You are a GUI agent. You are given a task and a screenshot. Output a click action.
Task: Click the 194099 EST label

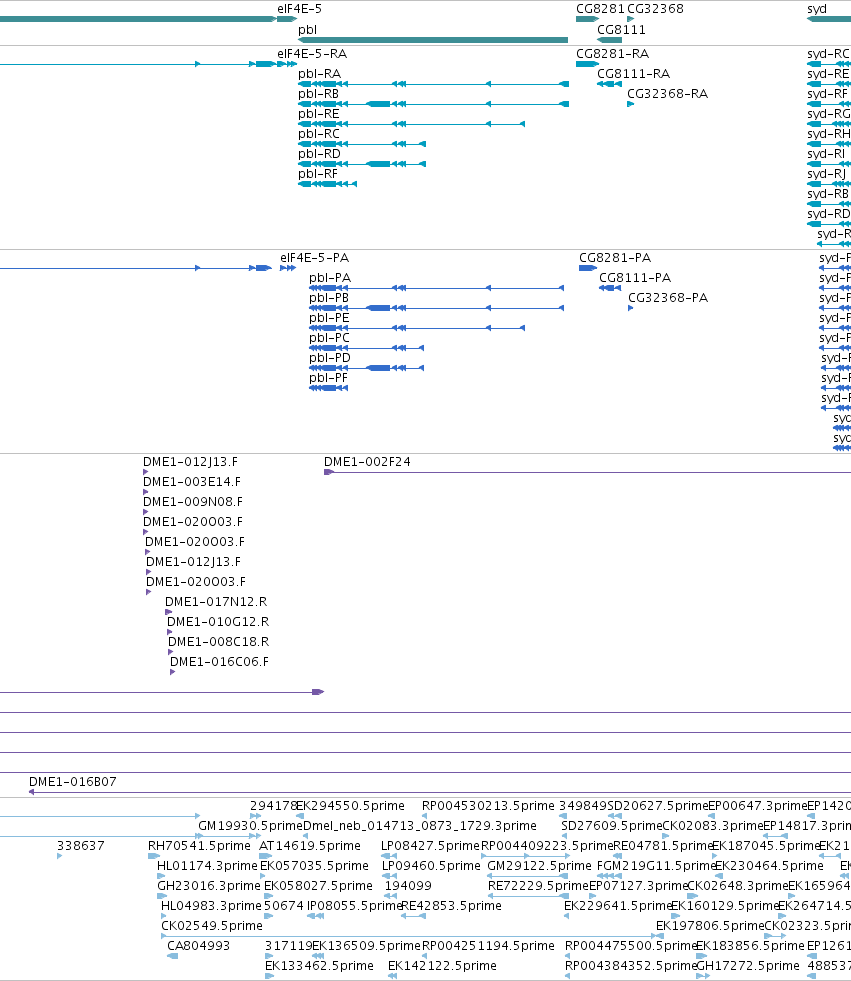pos(408,886)
